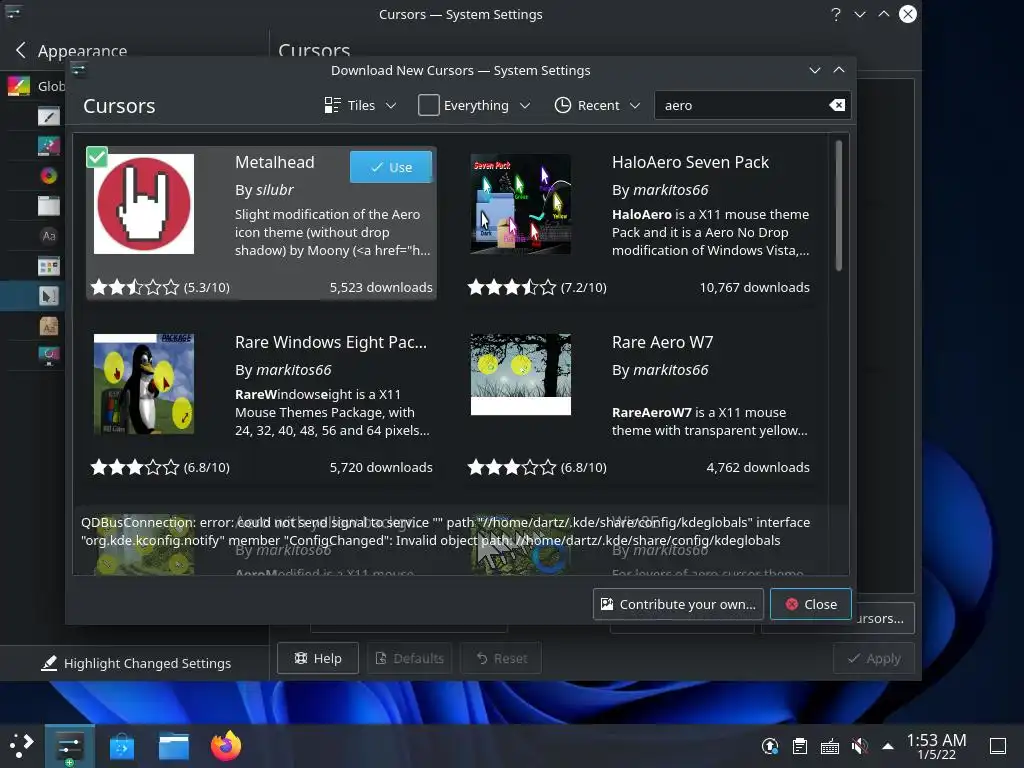Open the Rare Aero W7 thumbnail
The width and height of the screenshot is (1024, 768).
[520, 374]
